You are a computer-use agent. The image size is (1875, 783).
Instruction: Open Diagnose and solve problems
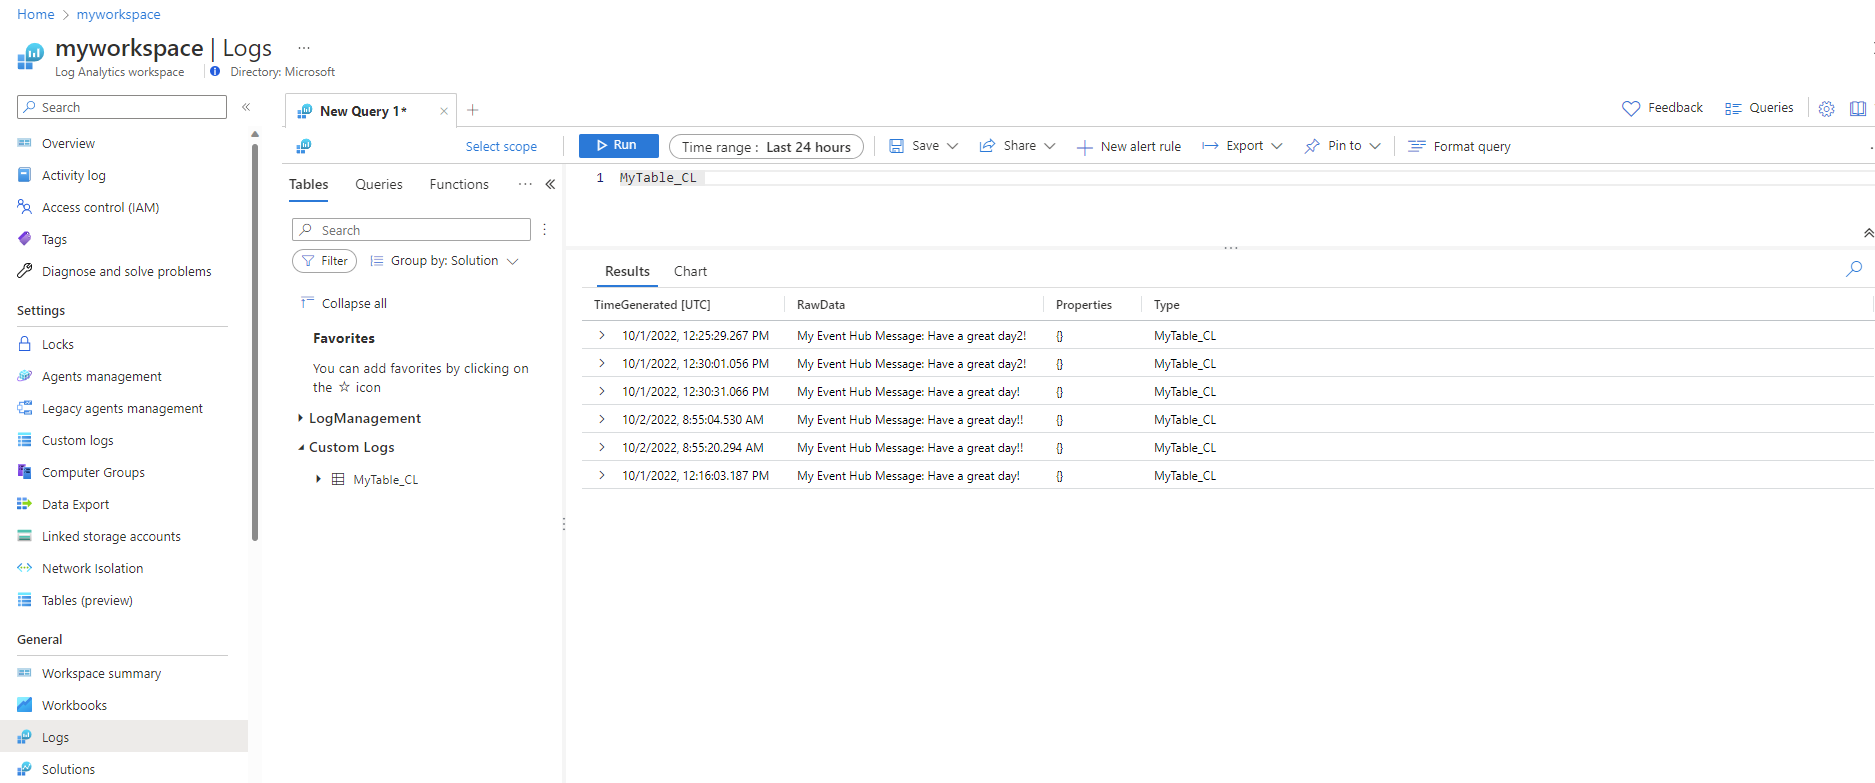point(126,271)
